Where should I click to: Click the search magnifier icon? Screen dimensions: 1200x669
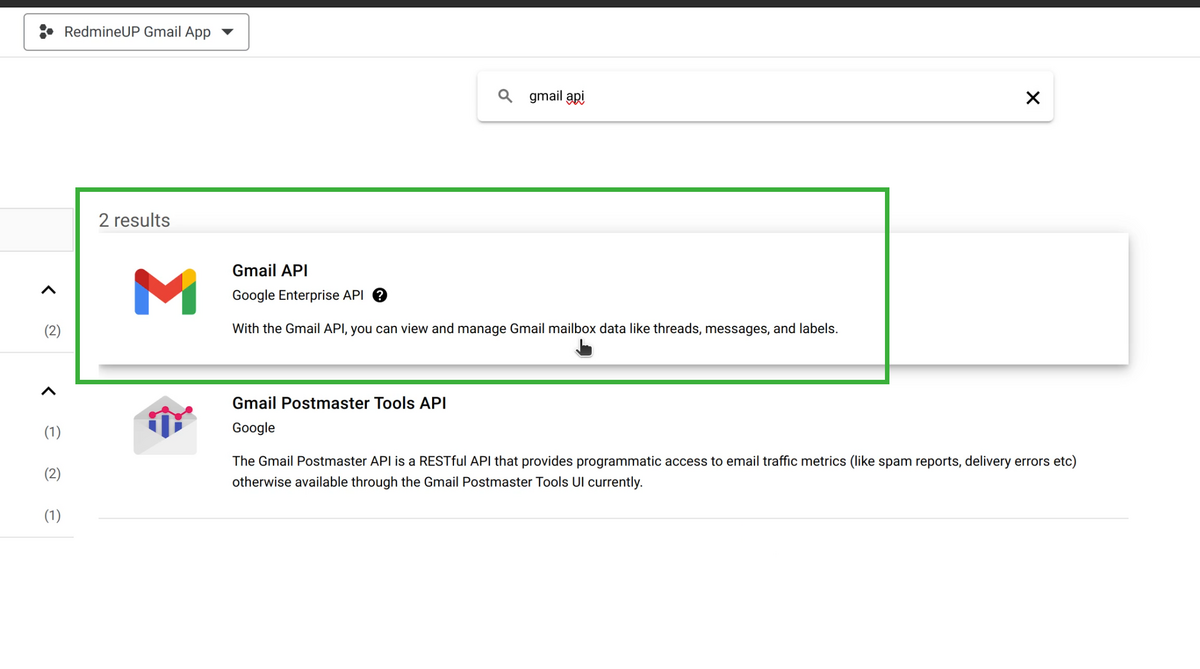[x=505, y=95]
